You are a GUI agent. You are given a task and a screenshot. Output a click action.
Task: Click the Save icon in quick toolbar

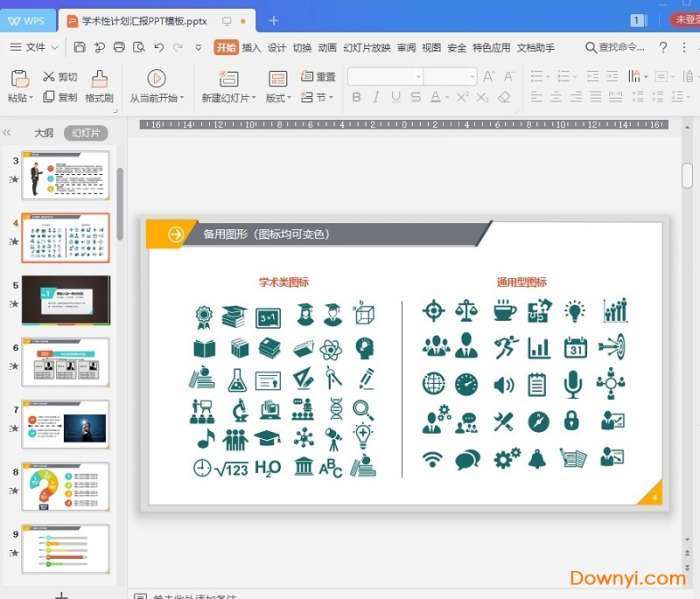[79, 47]
